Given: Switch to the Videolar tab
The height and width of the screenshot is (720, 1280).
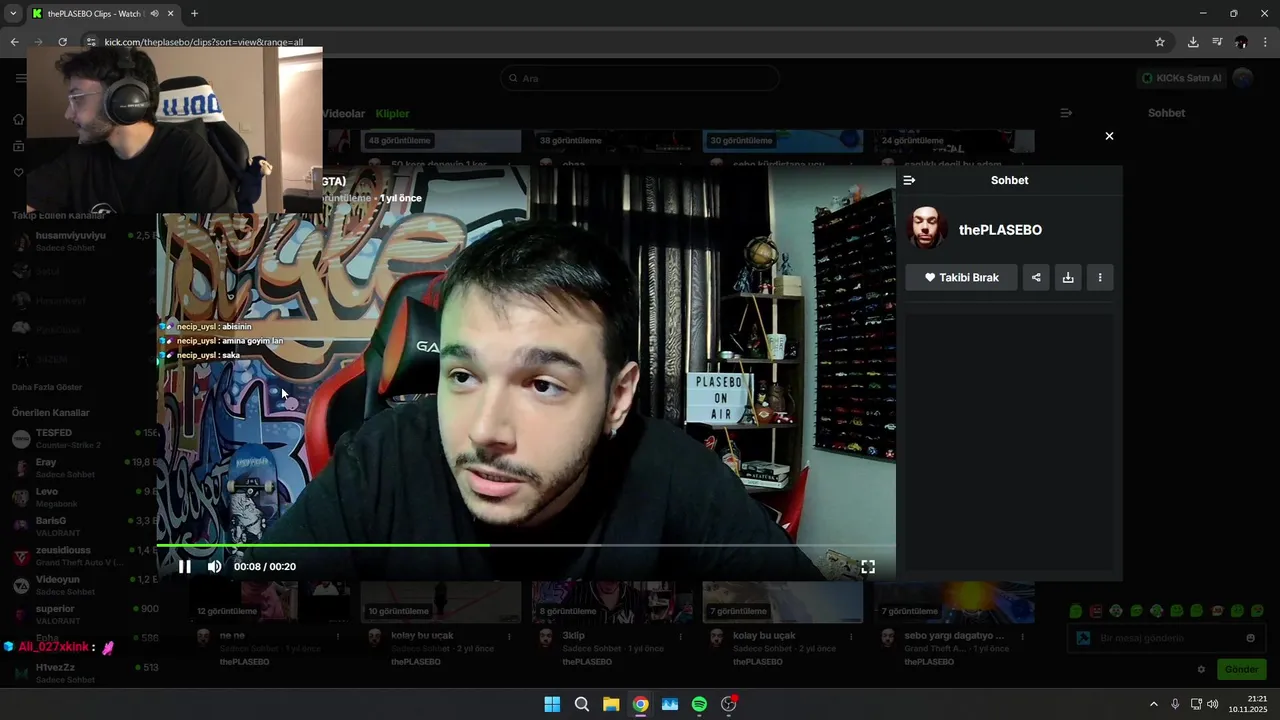Looking at the screenshot, I should pyautogui.click(x=343, y=114).
